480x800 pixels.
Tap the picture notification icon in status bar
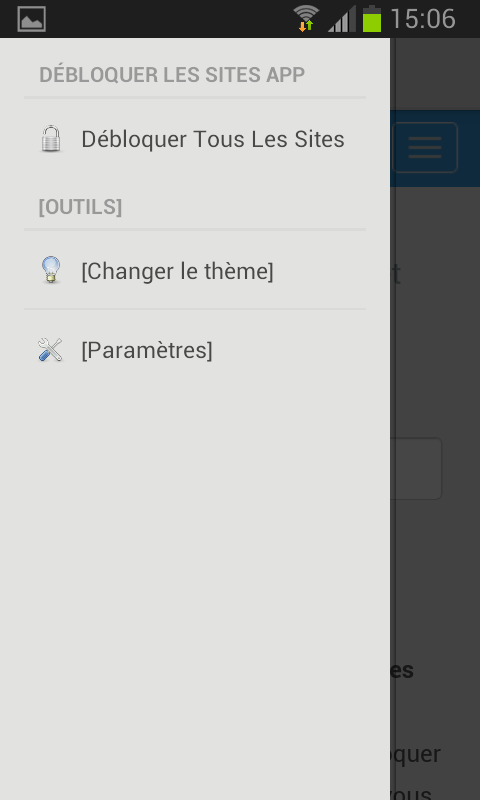click(x=32, y=19)
